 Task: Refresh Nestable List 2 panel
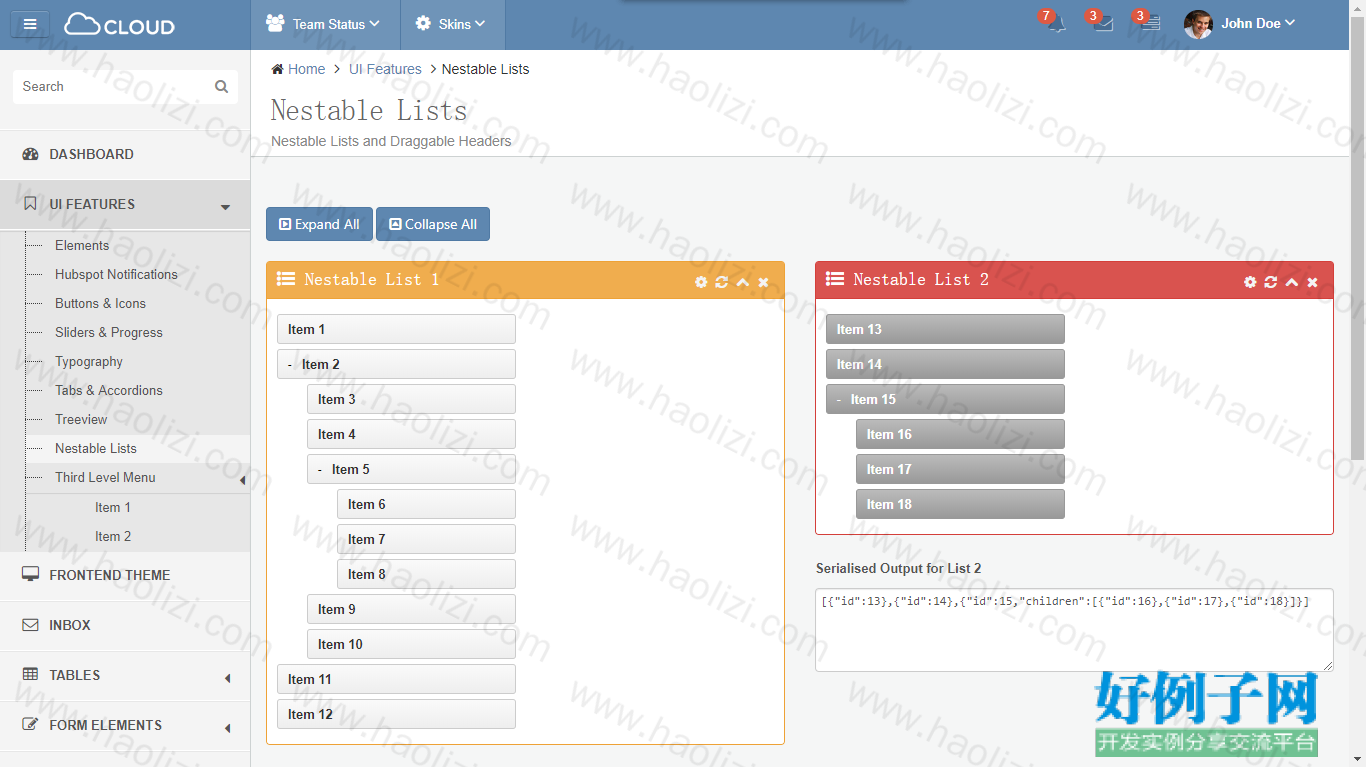point(1271,282)
